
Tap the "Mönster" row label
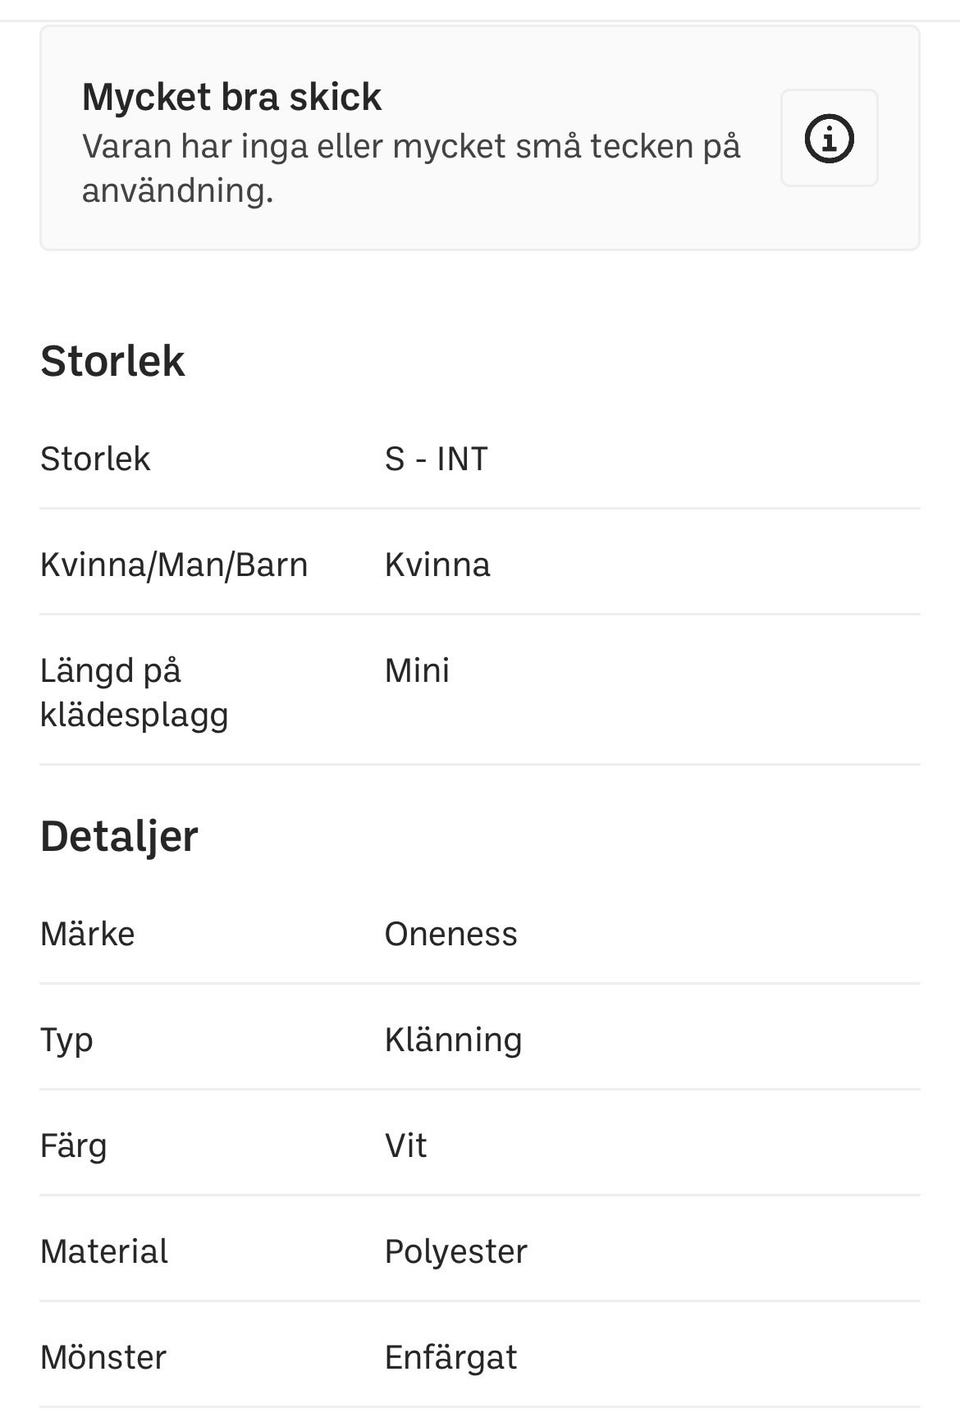pos(103,1358)
